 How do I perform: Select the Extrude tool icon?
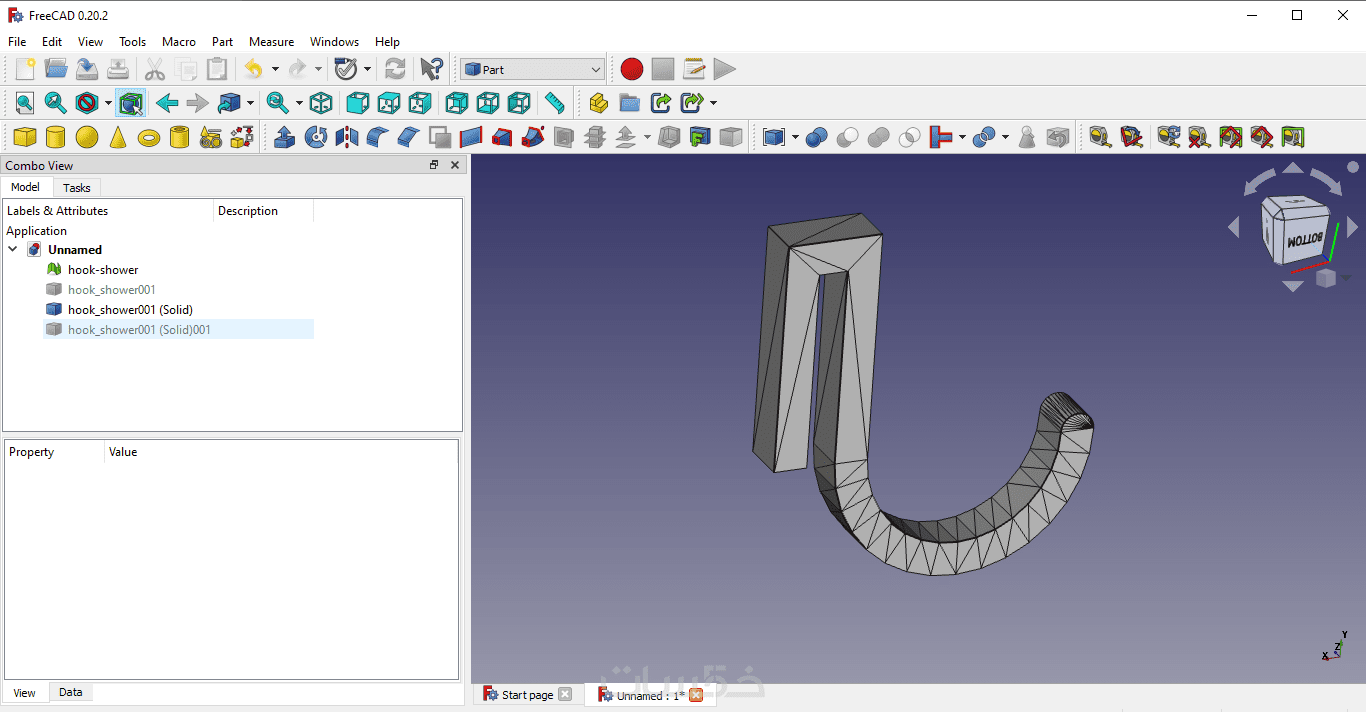285,137
